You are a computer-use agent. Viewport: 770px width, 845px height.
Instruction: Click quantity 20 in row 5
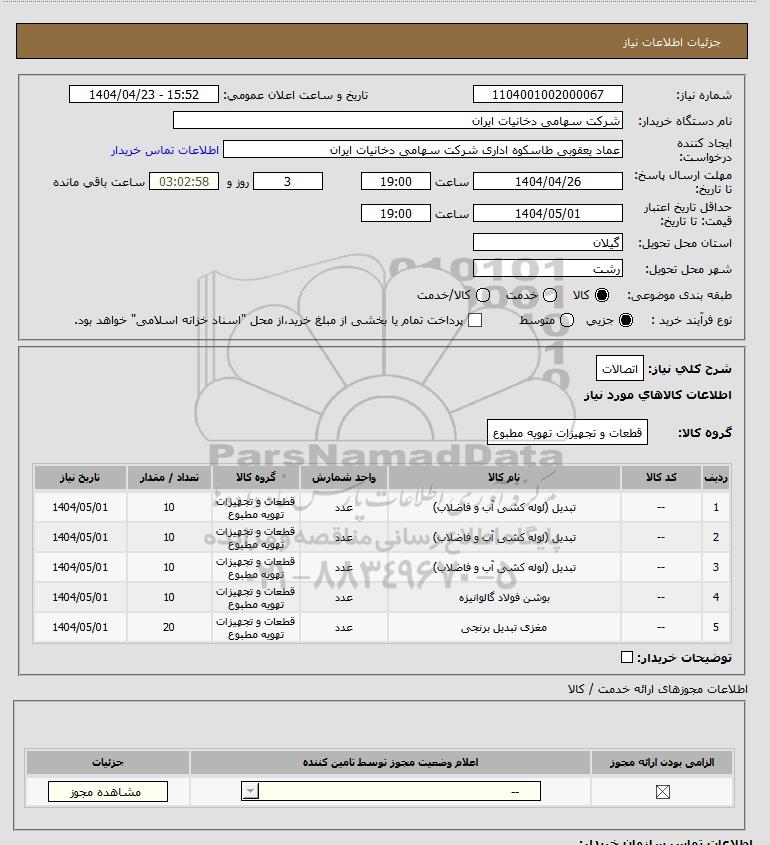click(169, 627)
